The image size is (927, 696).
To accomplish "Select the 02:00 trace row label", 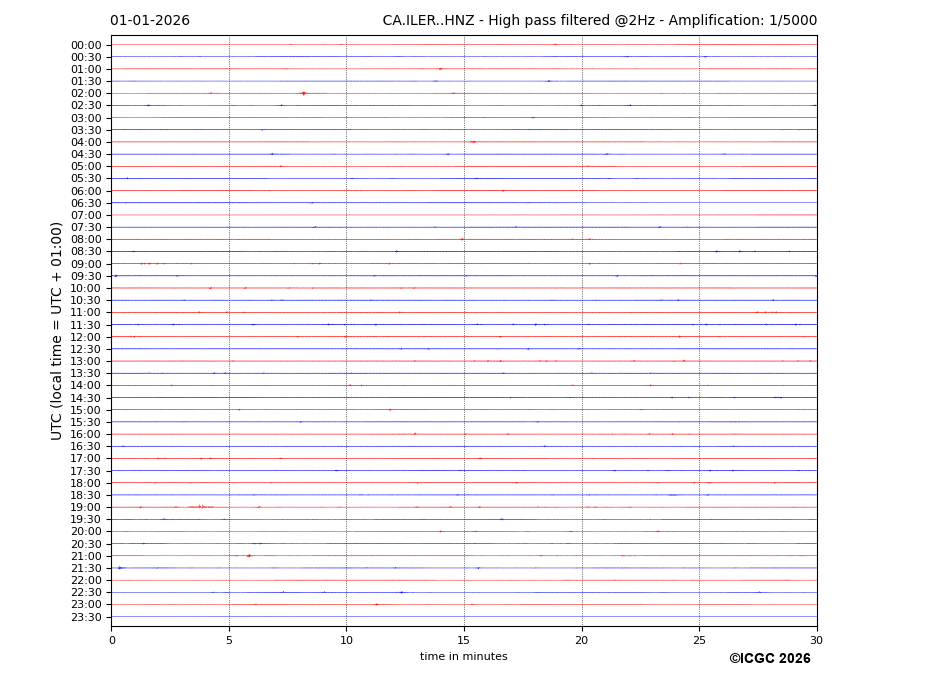I will (x=86, y=93).
